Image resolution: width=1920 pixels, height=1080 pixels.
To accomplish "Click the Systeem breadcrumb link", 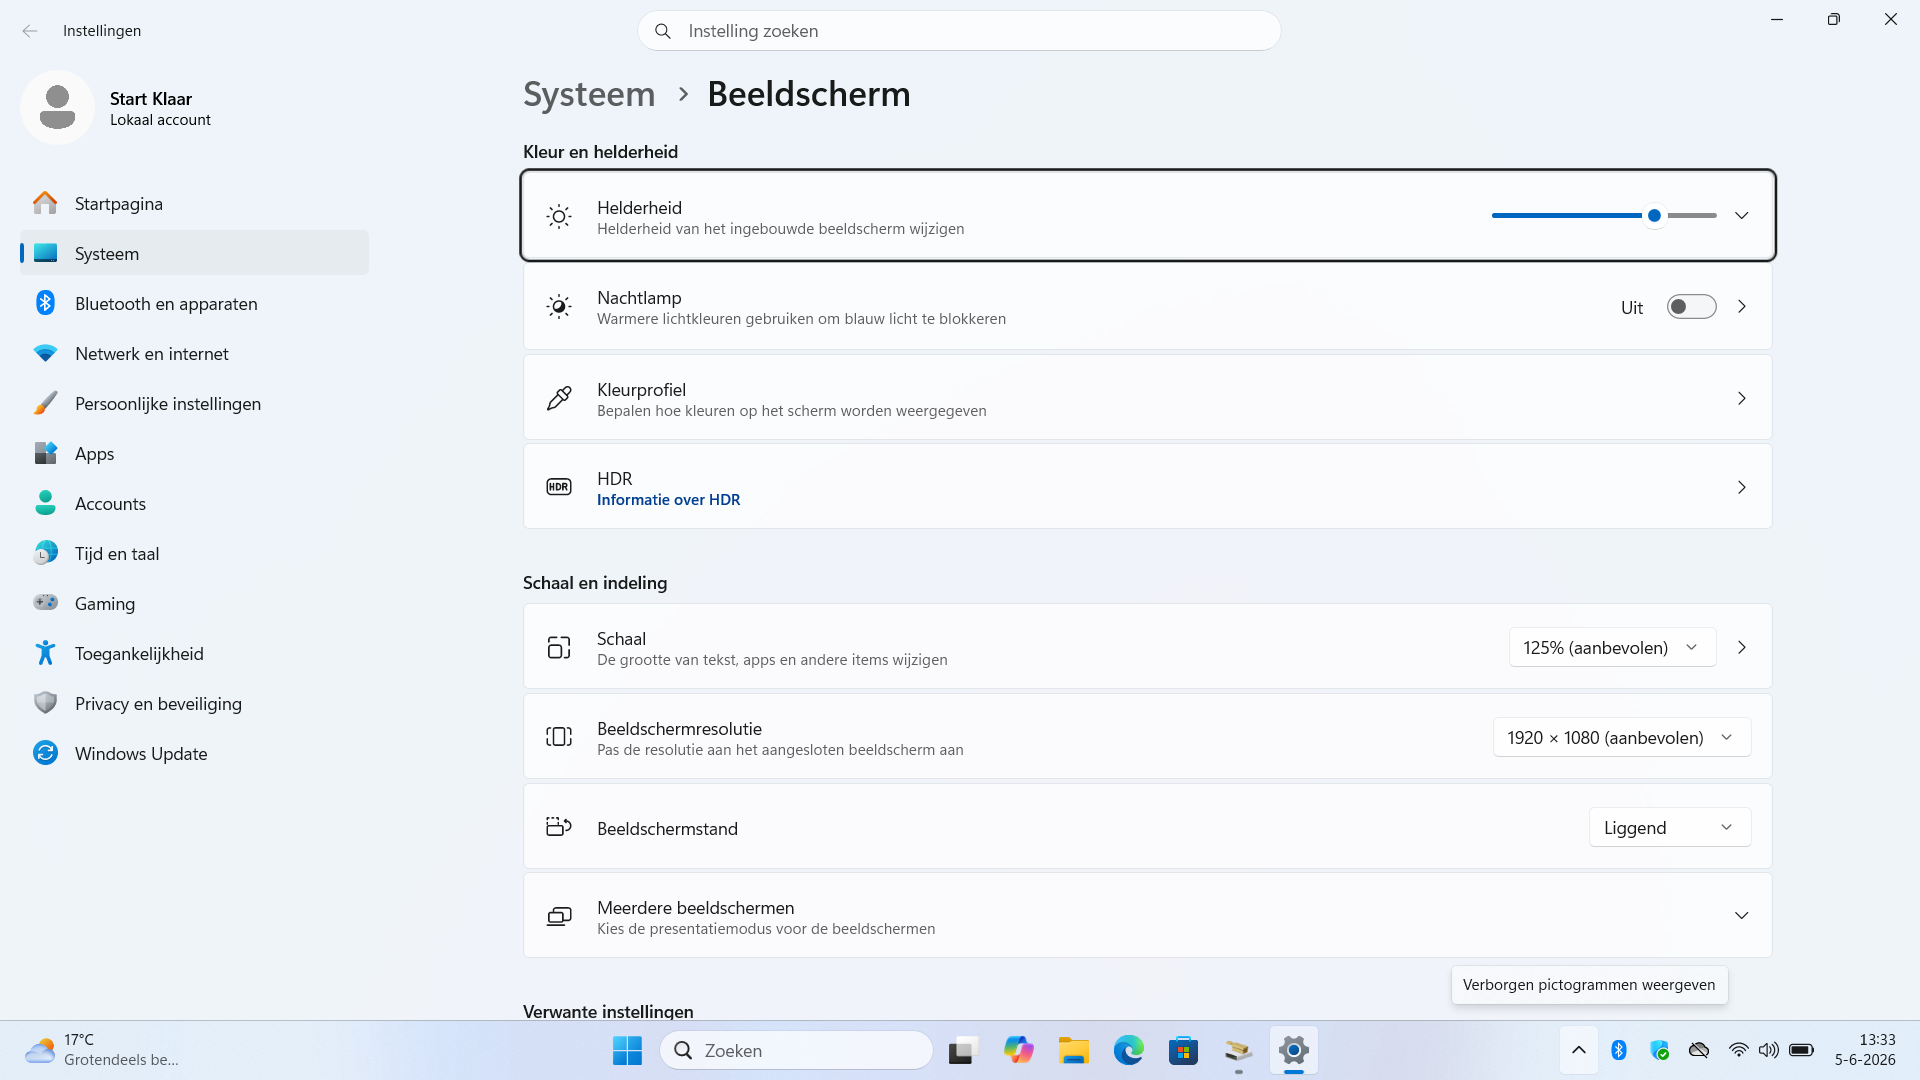I will click(x=589, y=94).
